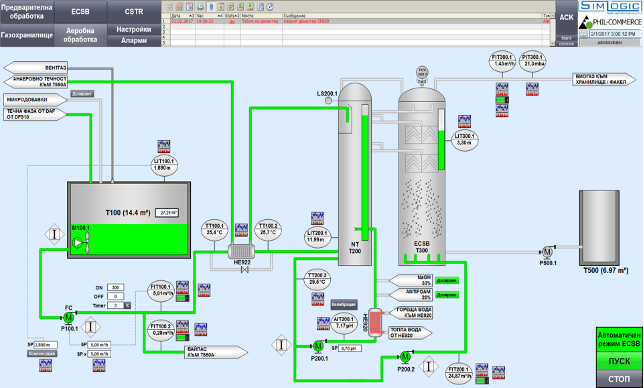Image resolution: width=644 pixels, height=388 pixels.
Task: Click print icon in alarm toolbar
Action: point(200,7)
